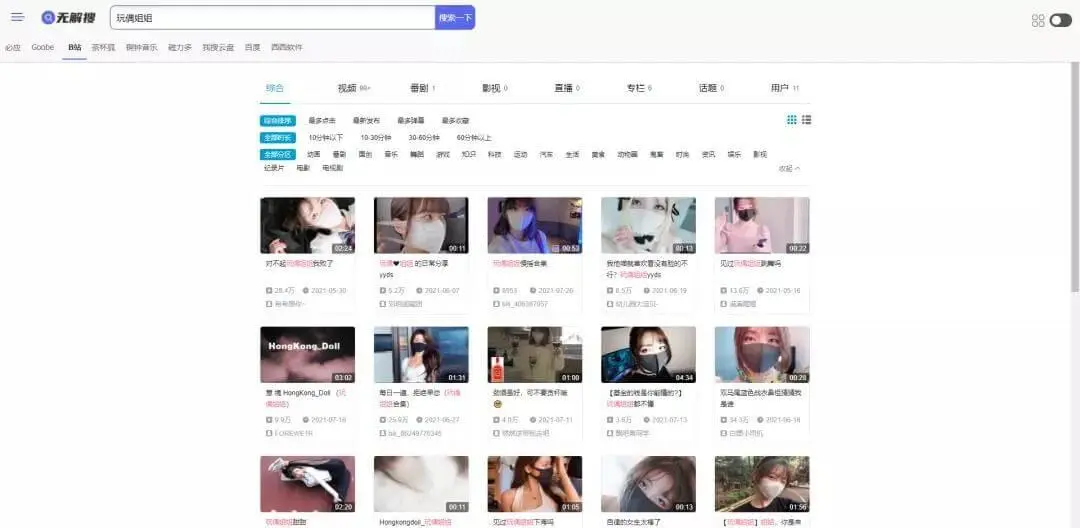1080x528 pixels.
Task: Click the 无解搜 logo
Action: (x=68, y=18)
